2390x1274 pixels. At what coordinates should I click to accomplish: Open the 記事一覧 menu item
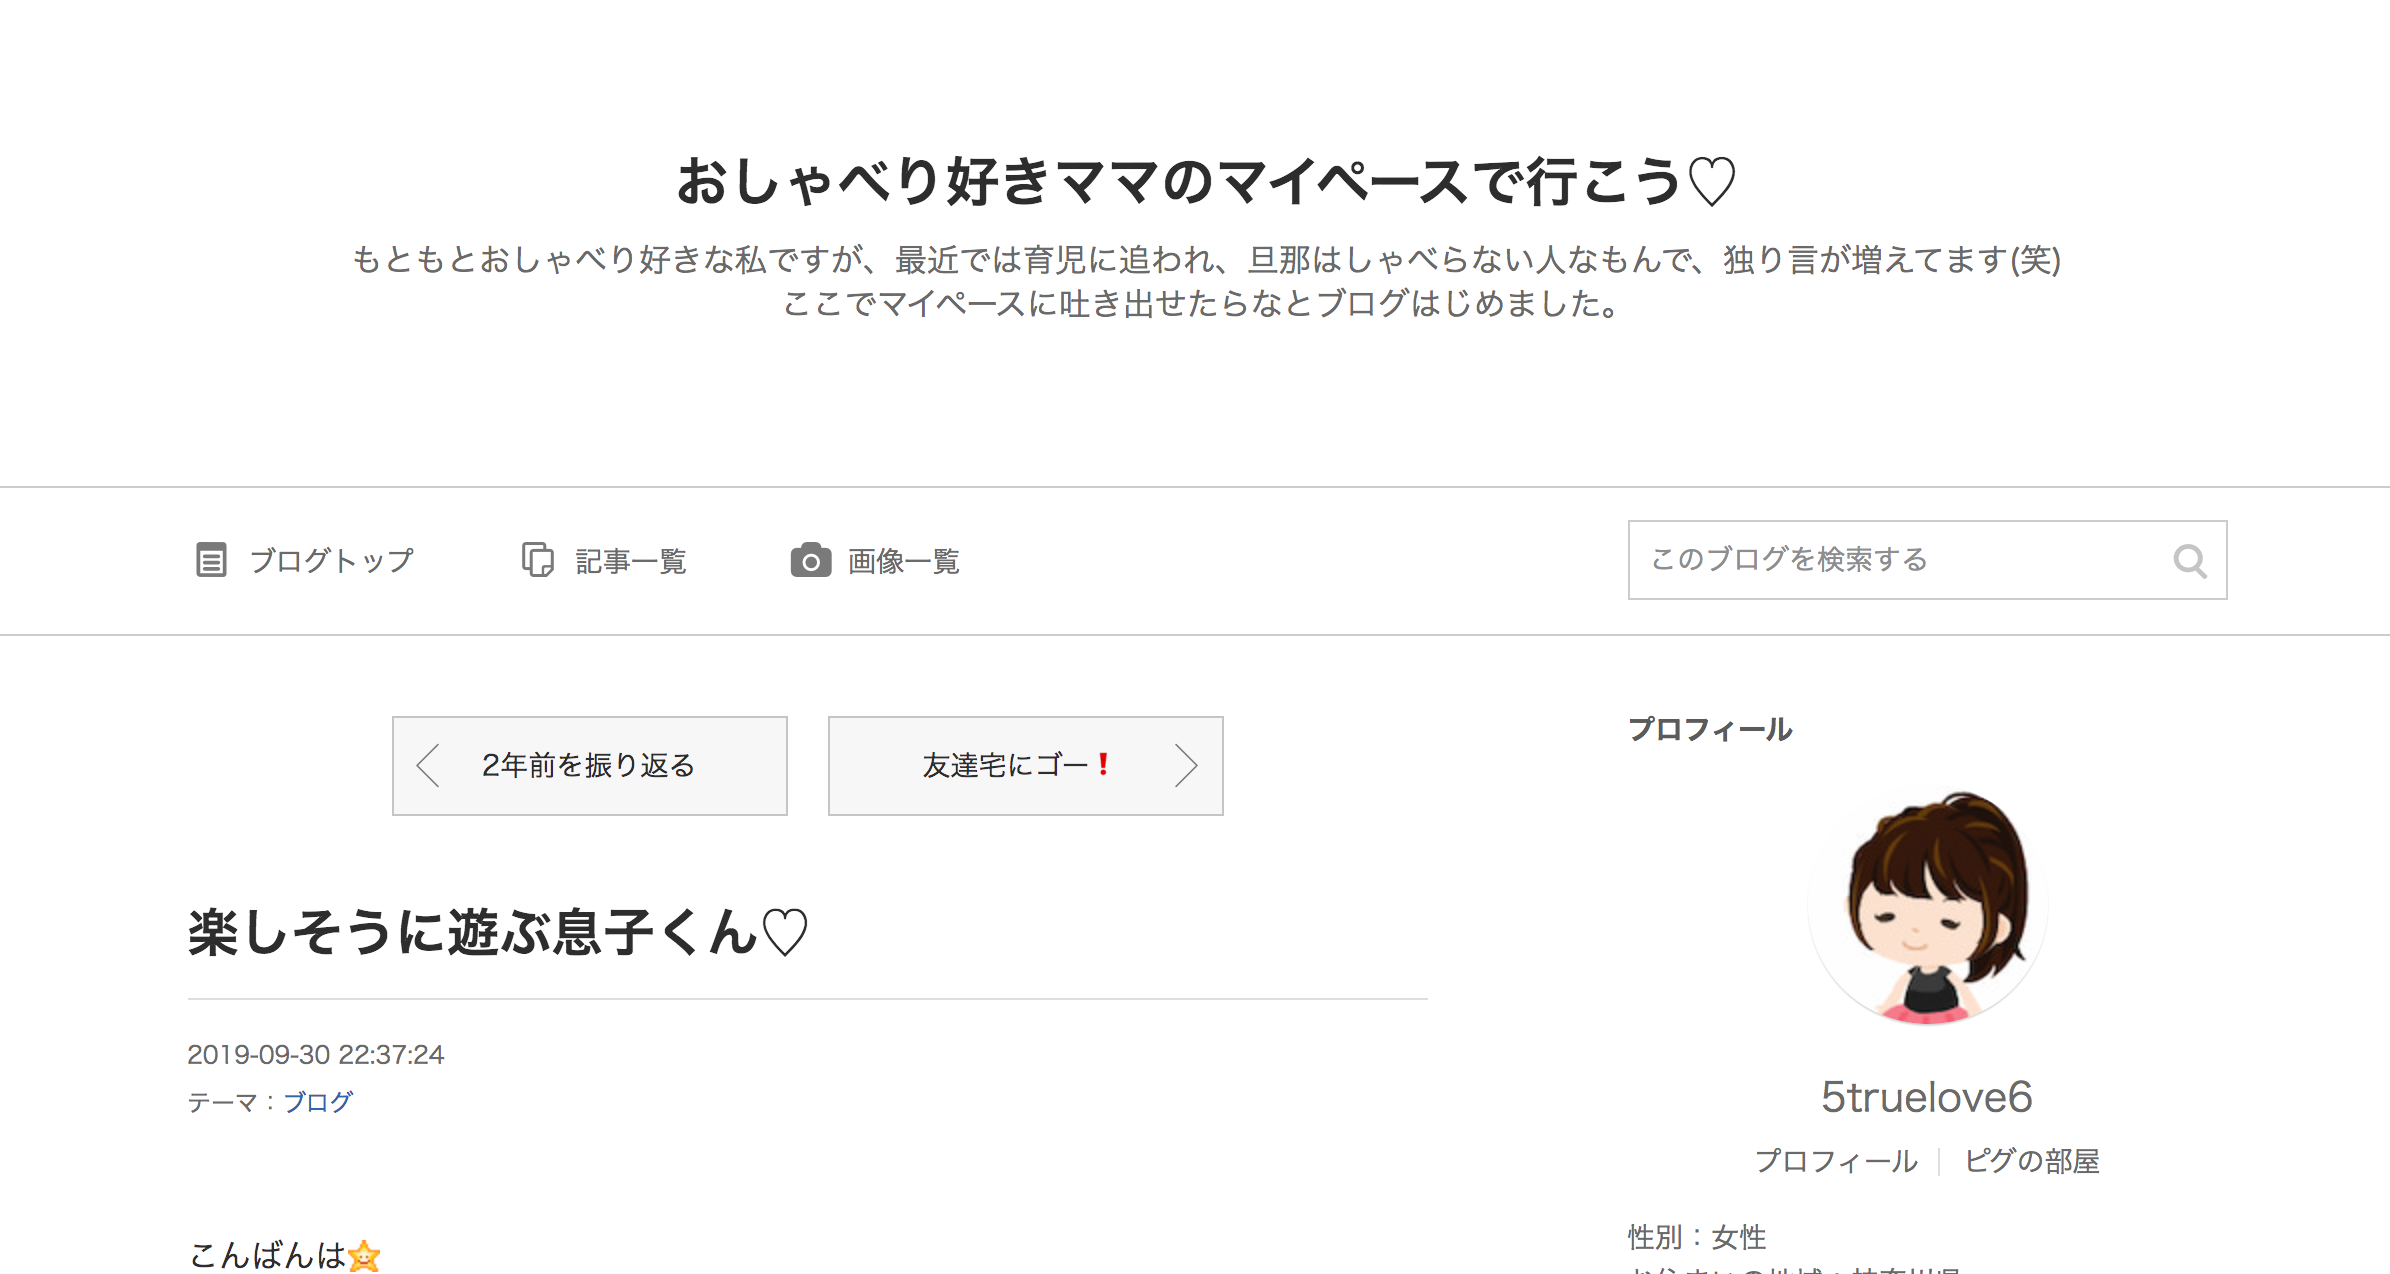(x=604, y=560)
